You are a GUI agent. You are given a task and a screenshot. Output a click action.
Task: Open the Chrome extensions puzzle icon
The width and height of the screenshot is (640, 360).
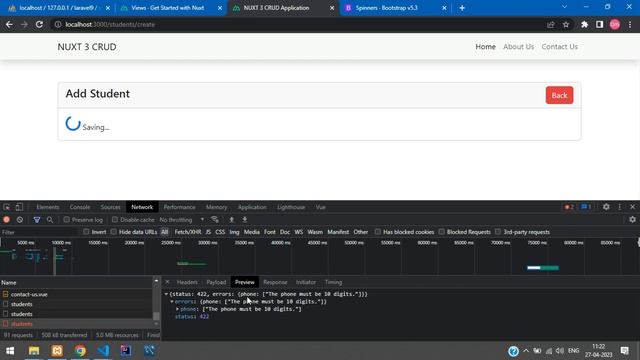[584, 24]
